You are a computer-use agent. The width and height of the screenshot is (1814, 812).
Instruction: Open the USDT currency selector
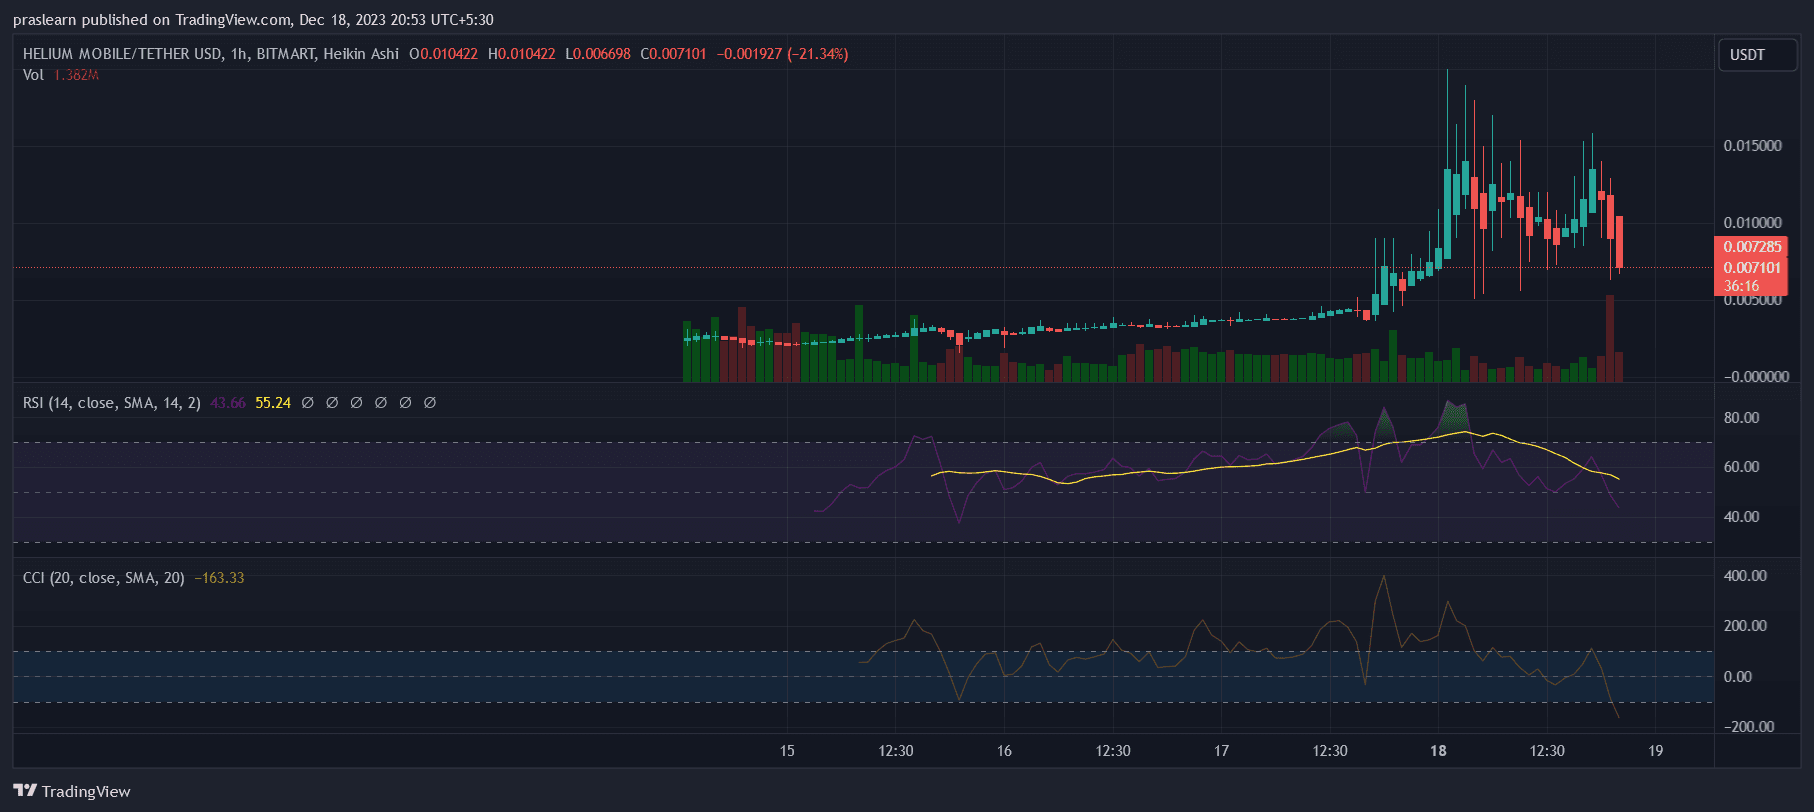1747,55
